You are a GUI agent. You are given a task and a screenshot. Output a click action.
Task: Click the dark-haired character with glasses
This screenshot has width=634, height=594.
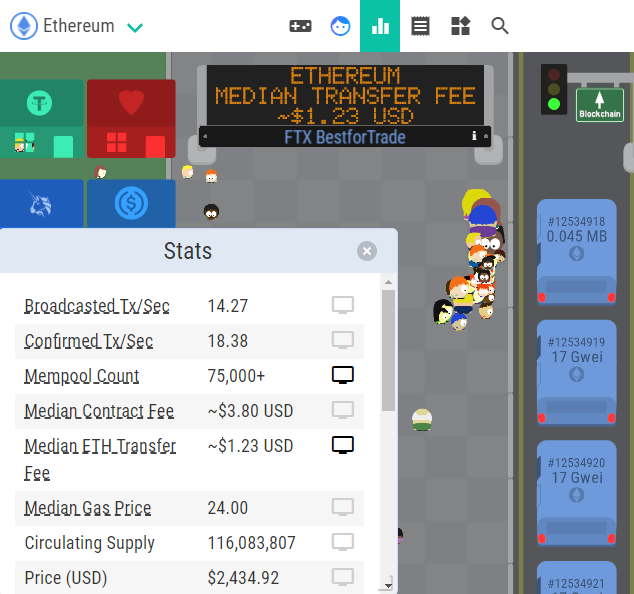click(x=211, y=212)
